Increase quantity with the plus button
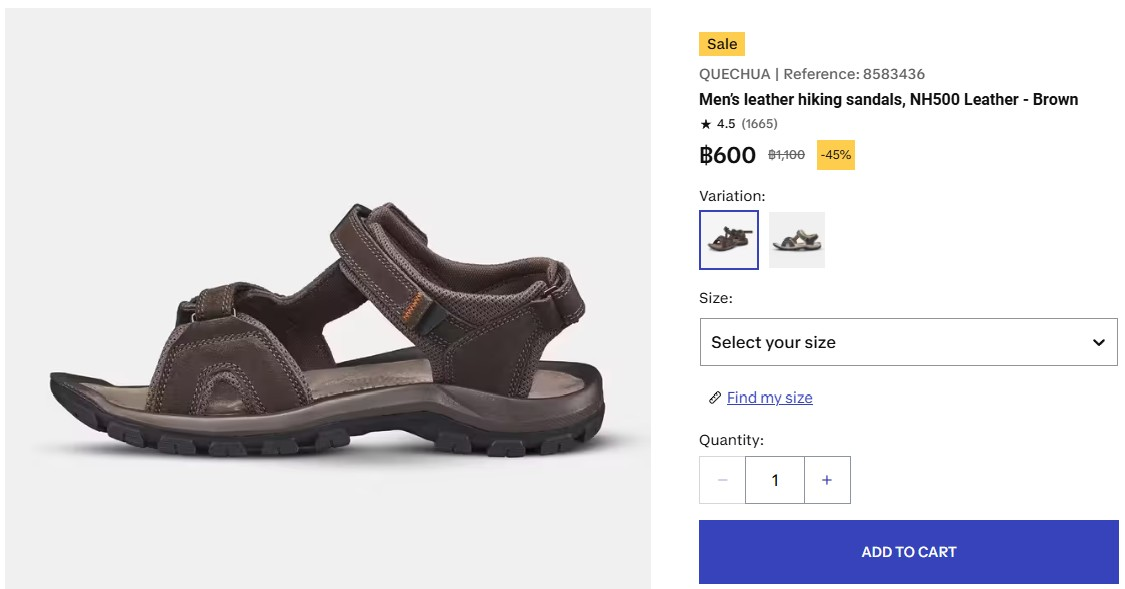Viewport: 1125px width, 589px height. [827, 480]
